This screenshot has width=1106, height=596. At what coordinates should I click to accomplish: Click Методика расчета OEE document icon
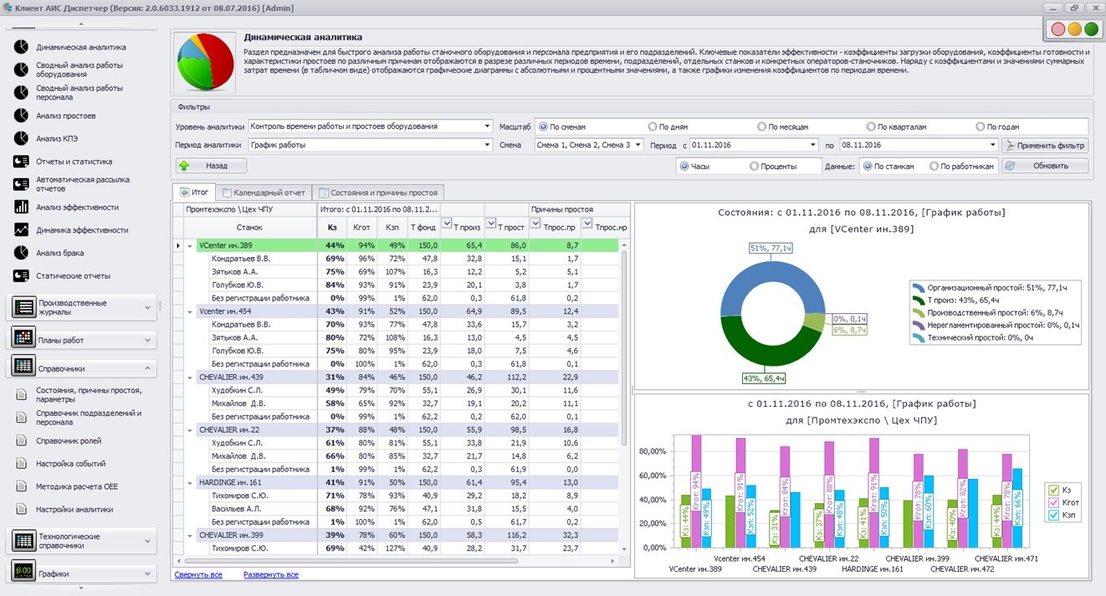(x=21, y=487)
